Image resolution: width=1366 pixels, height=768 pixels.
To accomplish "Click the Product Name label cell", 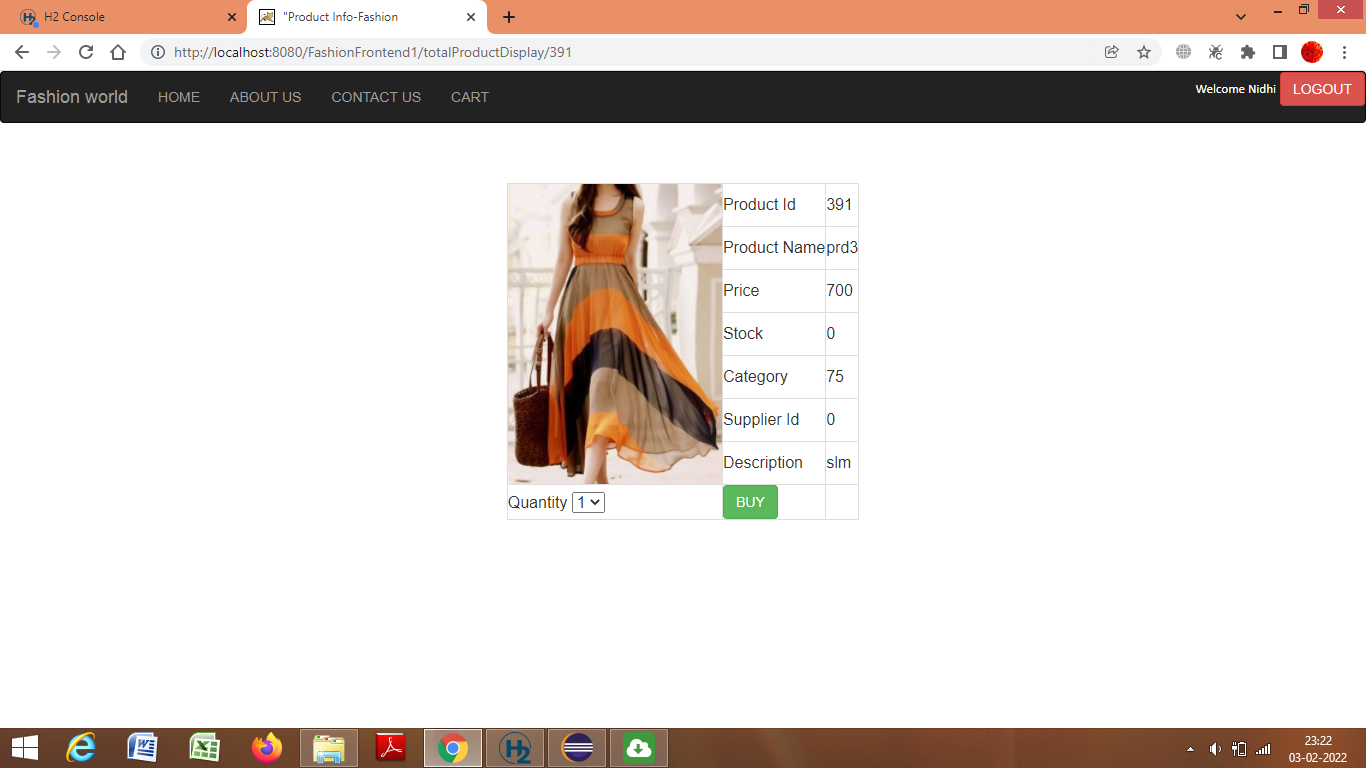I will (x=774, y=247).
